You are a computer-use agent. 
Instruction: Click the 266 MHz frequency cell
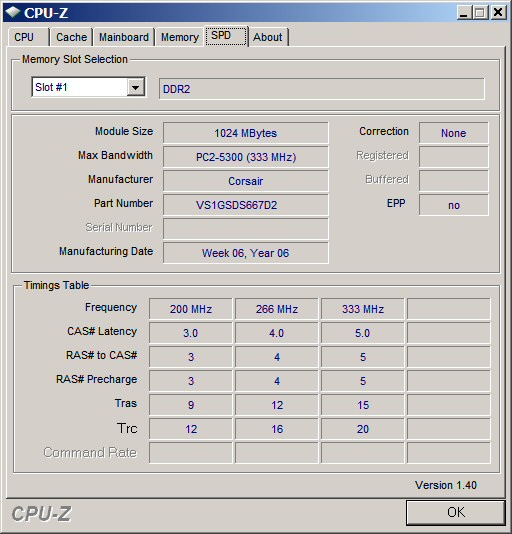277,309
